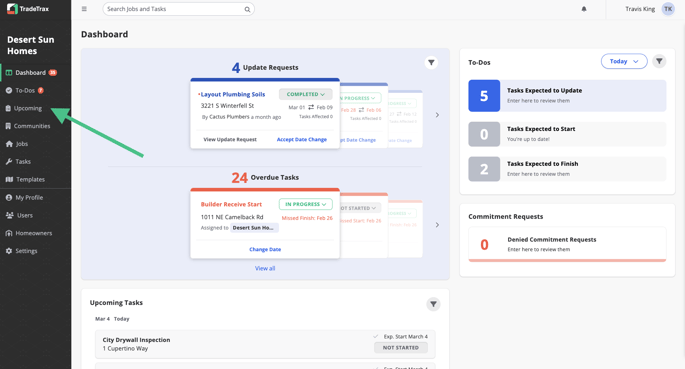
Task: Click Accept Date Change link
Action: (302, 139)
